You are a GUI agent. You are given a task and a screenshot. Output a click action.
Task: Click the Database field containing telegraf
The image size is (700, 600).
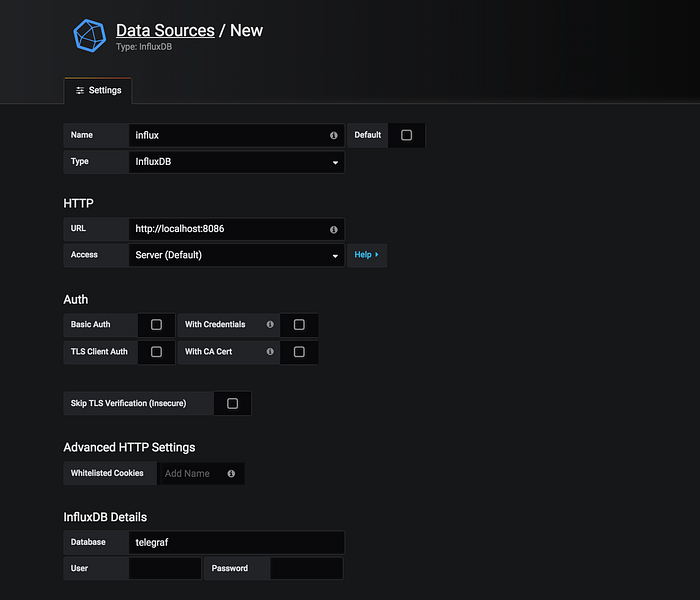pos(237,542)
